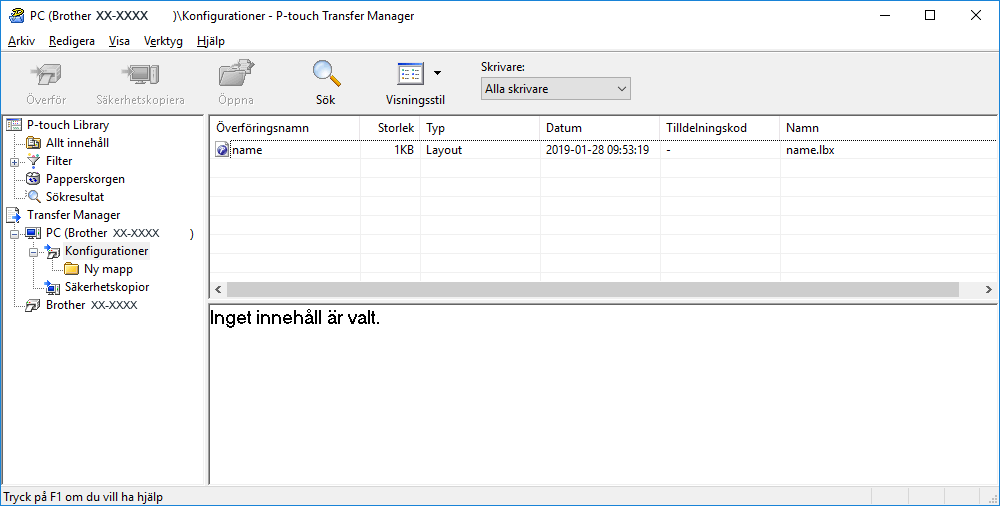Click the horizontal scrollbar left arrow
Viewport: 1000px width, 506px height.
[x=218, y=289]
